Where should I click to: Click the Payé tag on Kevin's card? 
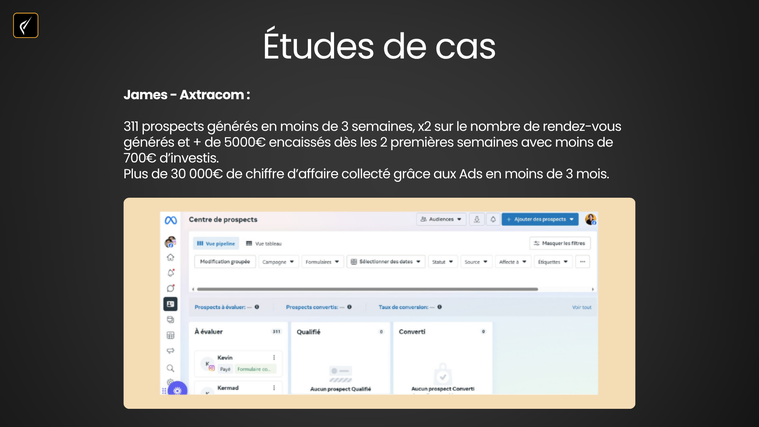tap(225, 369)
